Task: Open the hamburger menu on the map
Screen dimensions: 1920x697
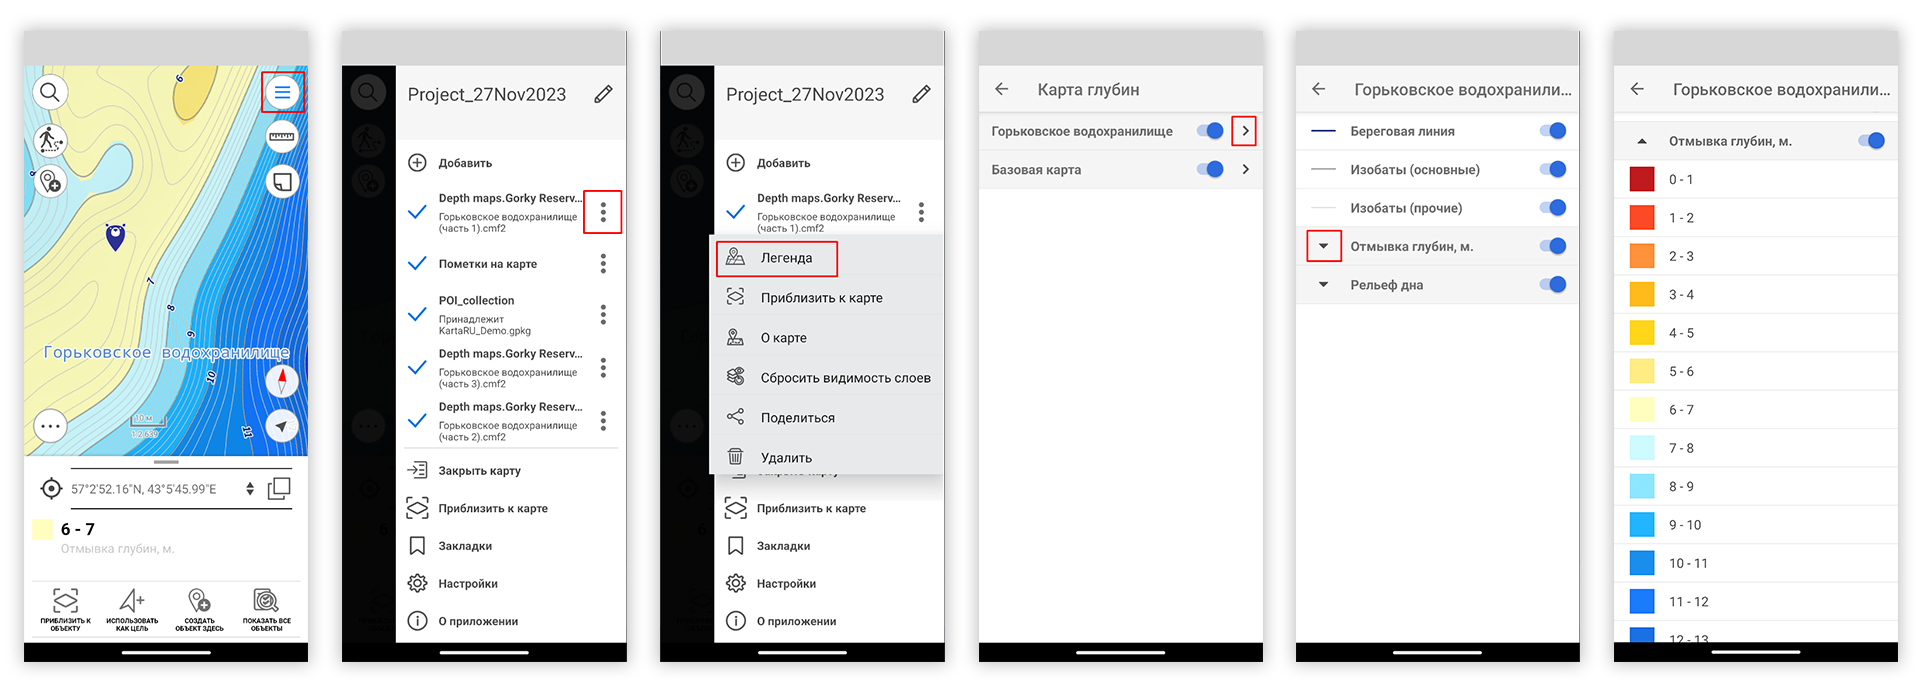Action: [282, 93]
